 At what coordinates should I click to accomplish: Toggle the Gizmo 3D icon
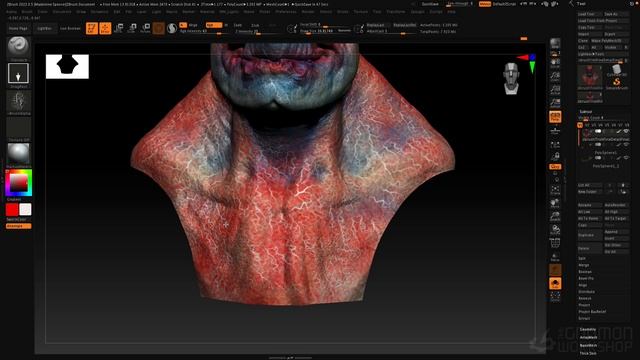click(159, 28)
